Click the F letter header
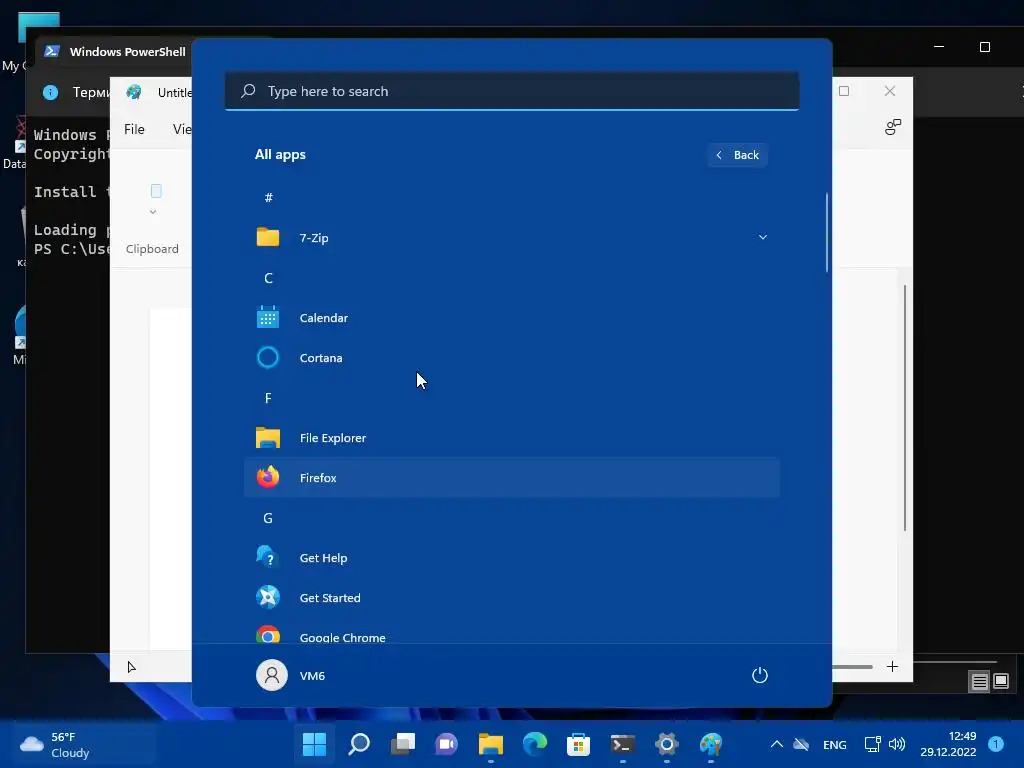 click(268, 398)
